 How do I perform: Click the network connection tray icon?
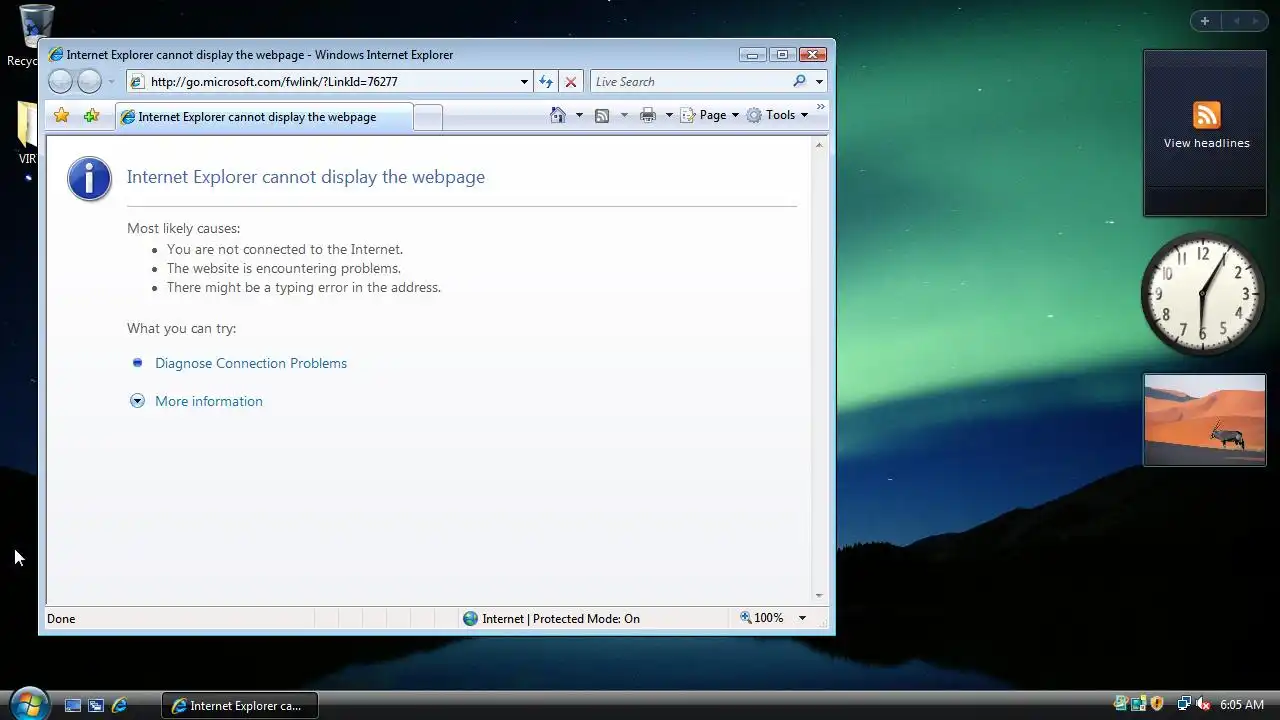pos(1184,704)
